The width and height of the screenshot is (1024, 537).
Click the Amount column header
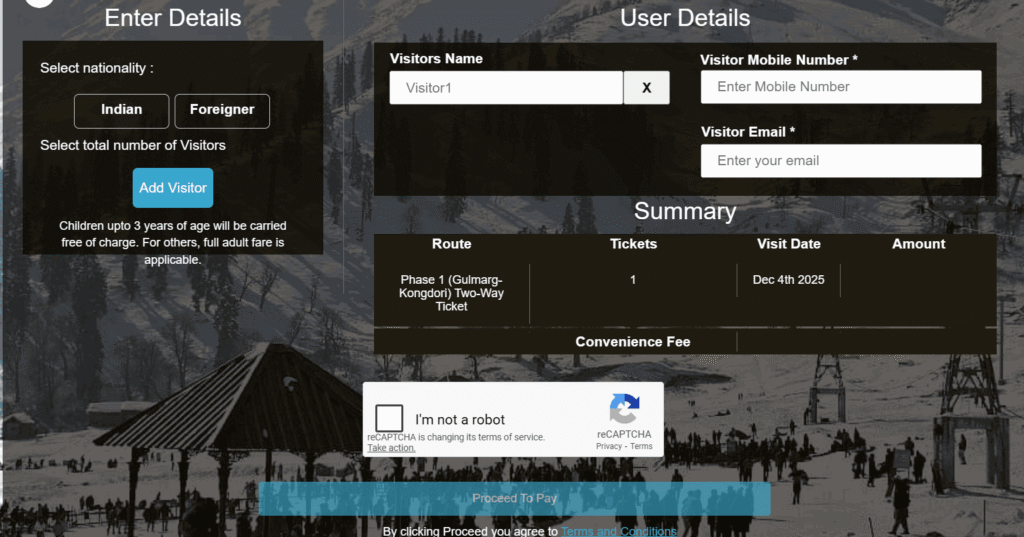click(x=918, y=244)
